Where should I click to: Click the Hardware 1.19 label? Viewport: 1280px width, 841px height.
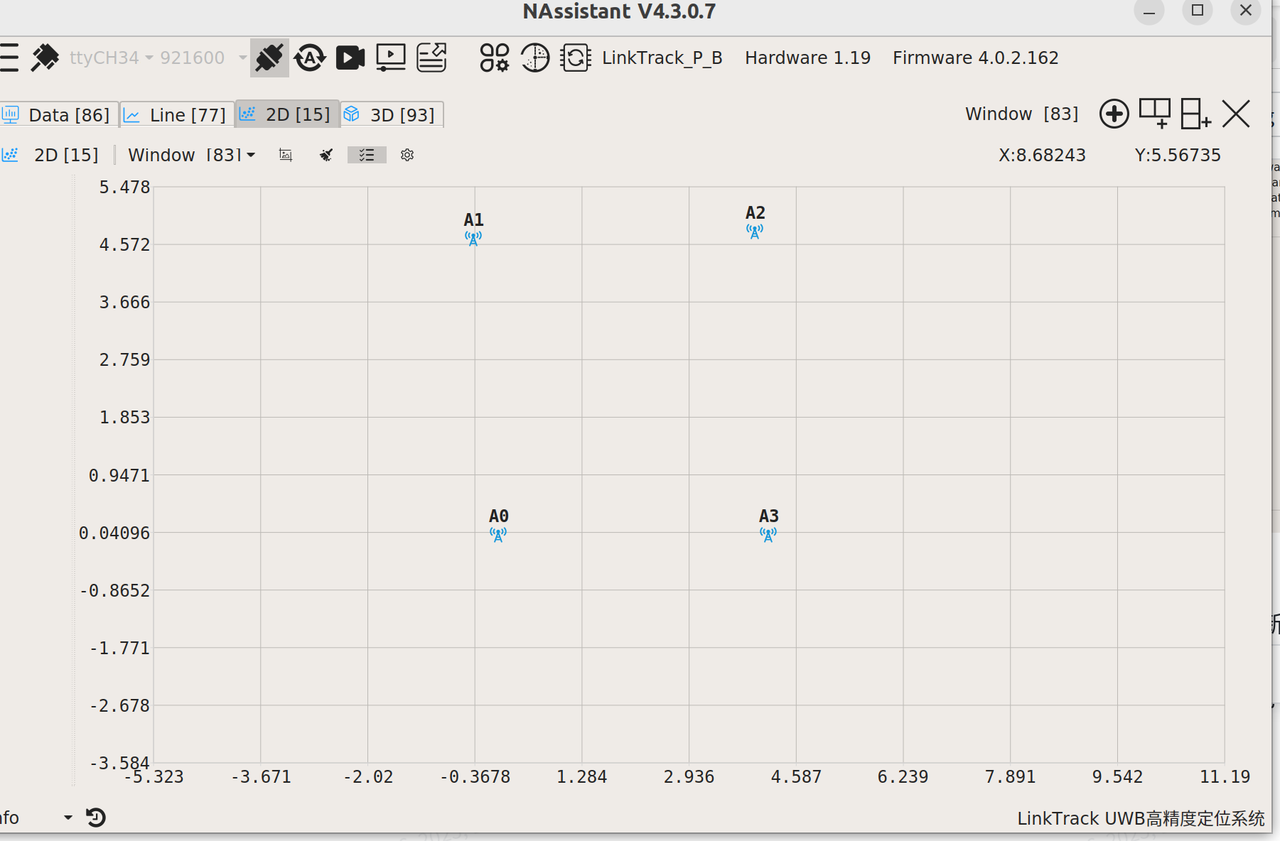point(808,58)
